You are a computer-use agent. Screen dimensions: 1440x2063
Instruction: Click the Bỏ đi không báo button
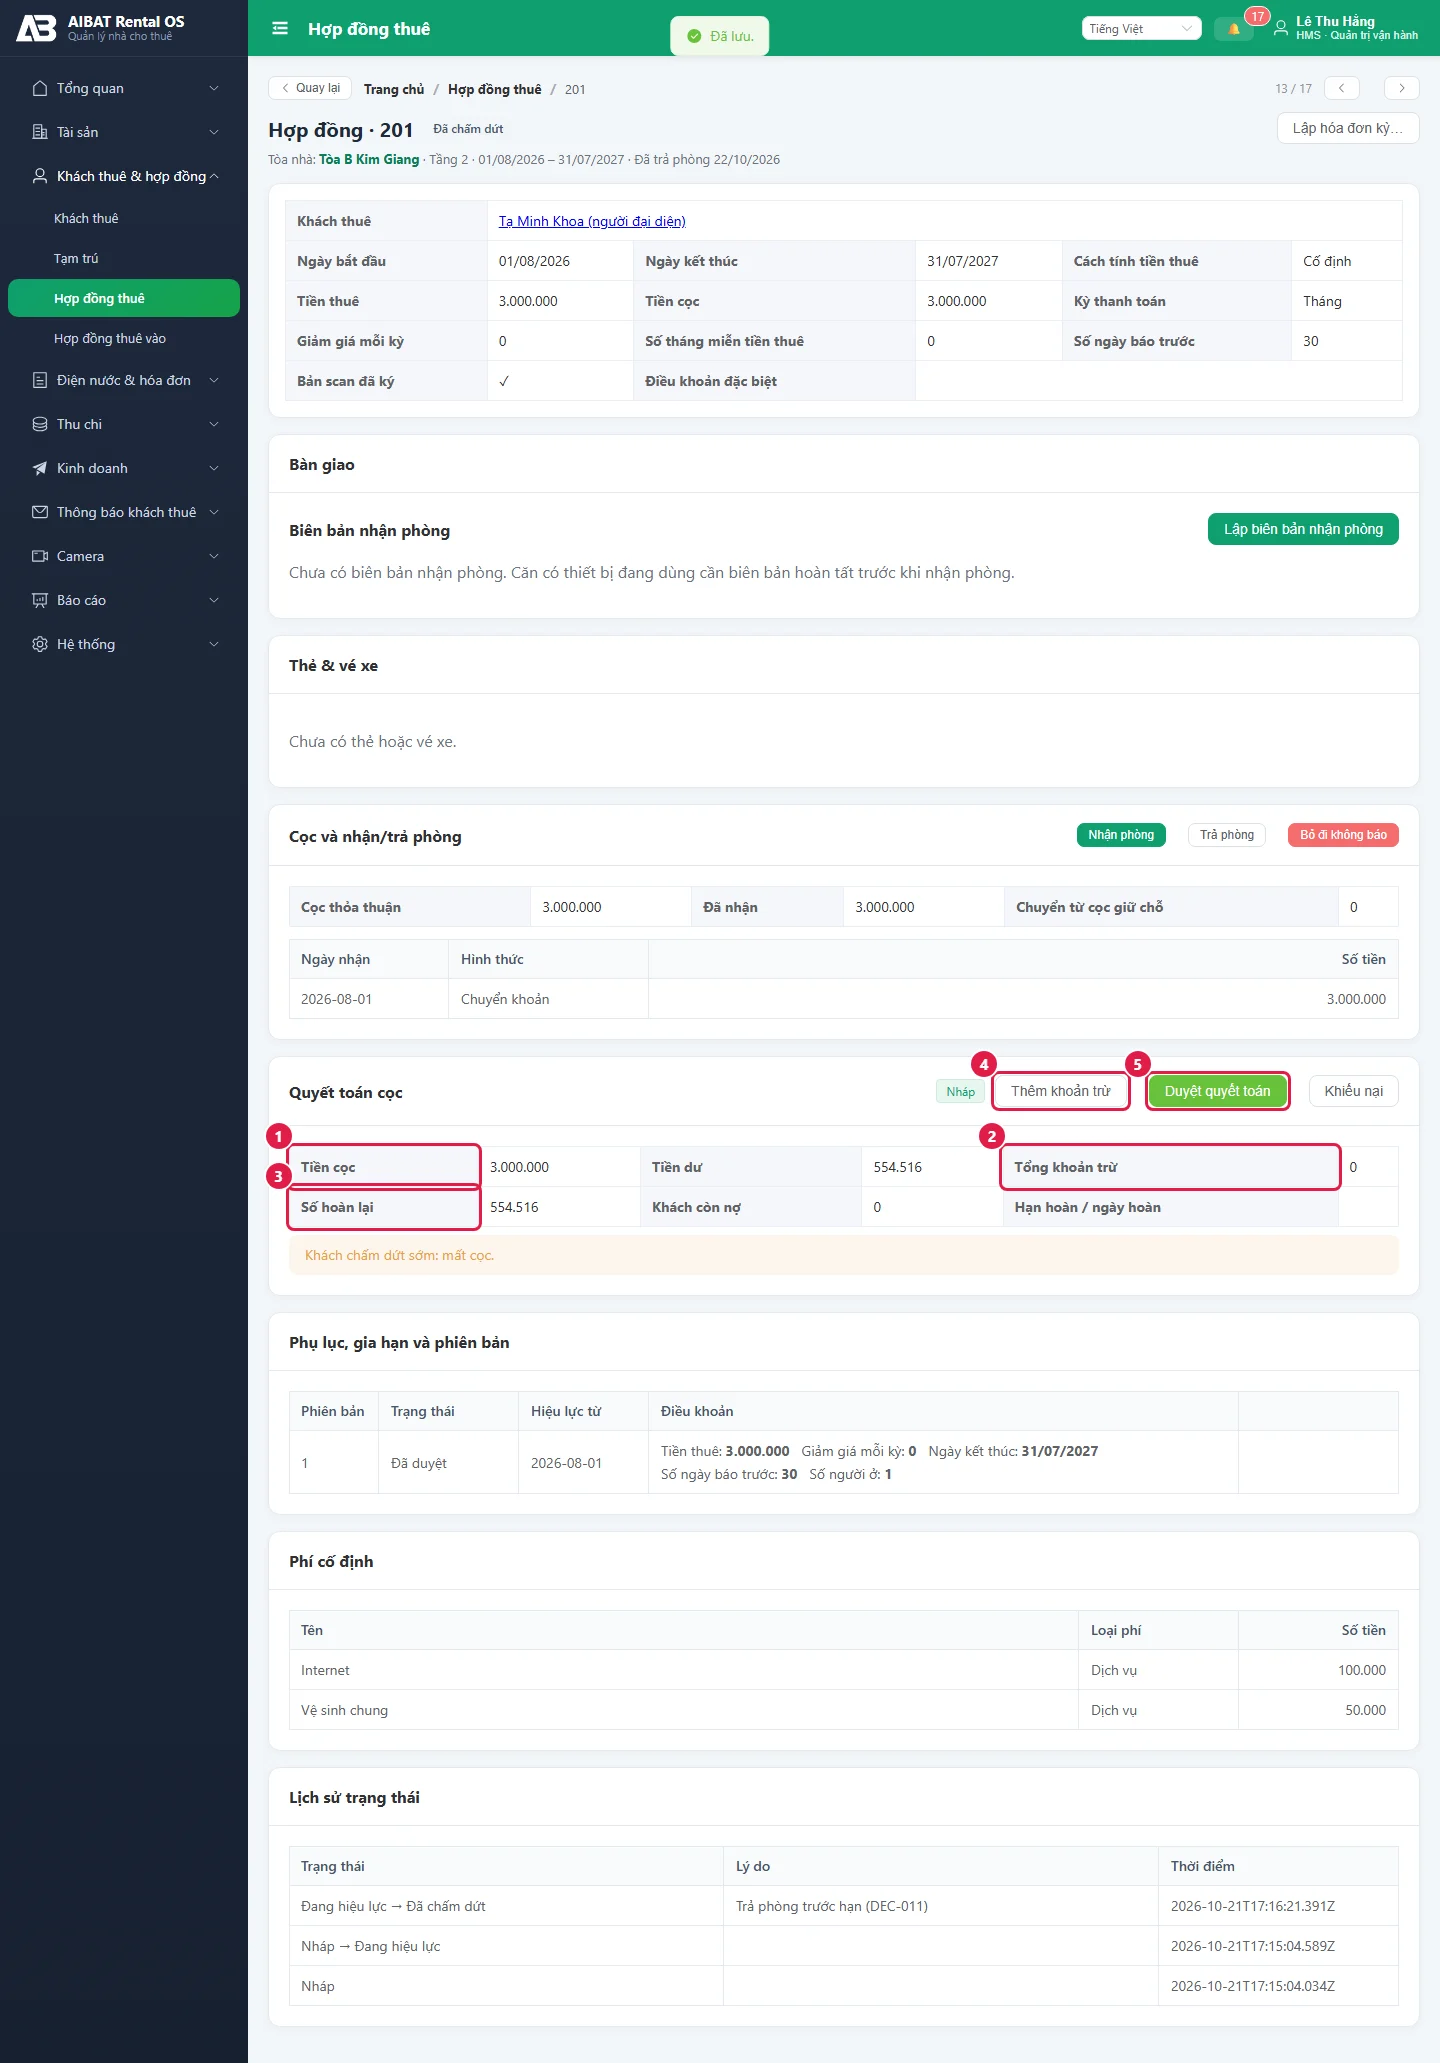click(1343, 835)
